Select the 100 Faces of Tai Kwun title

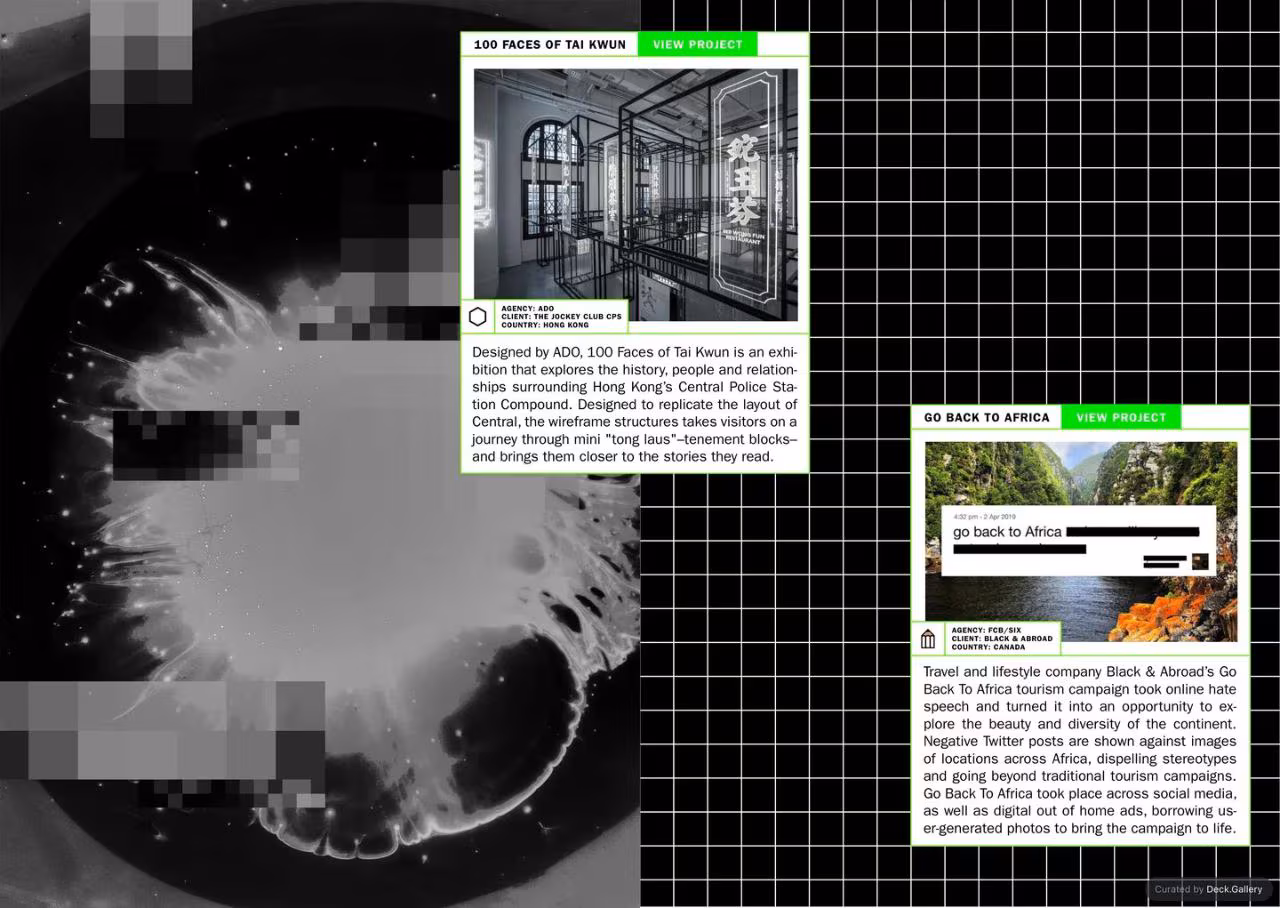(550, 44)
